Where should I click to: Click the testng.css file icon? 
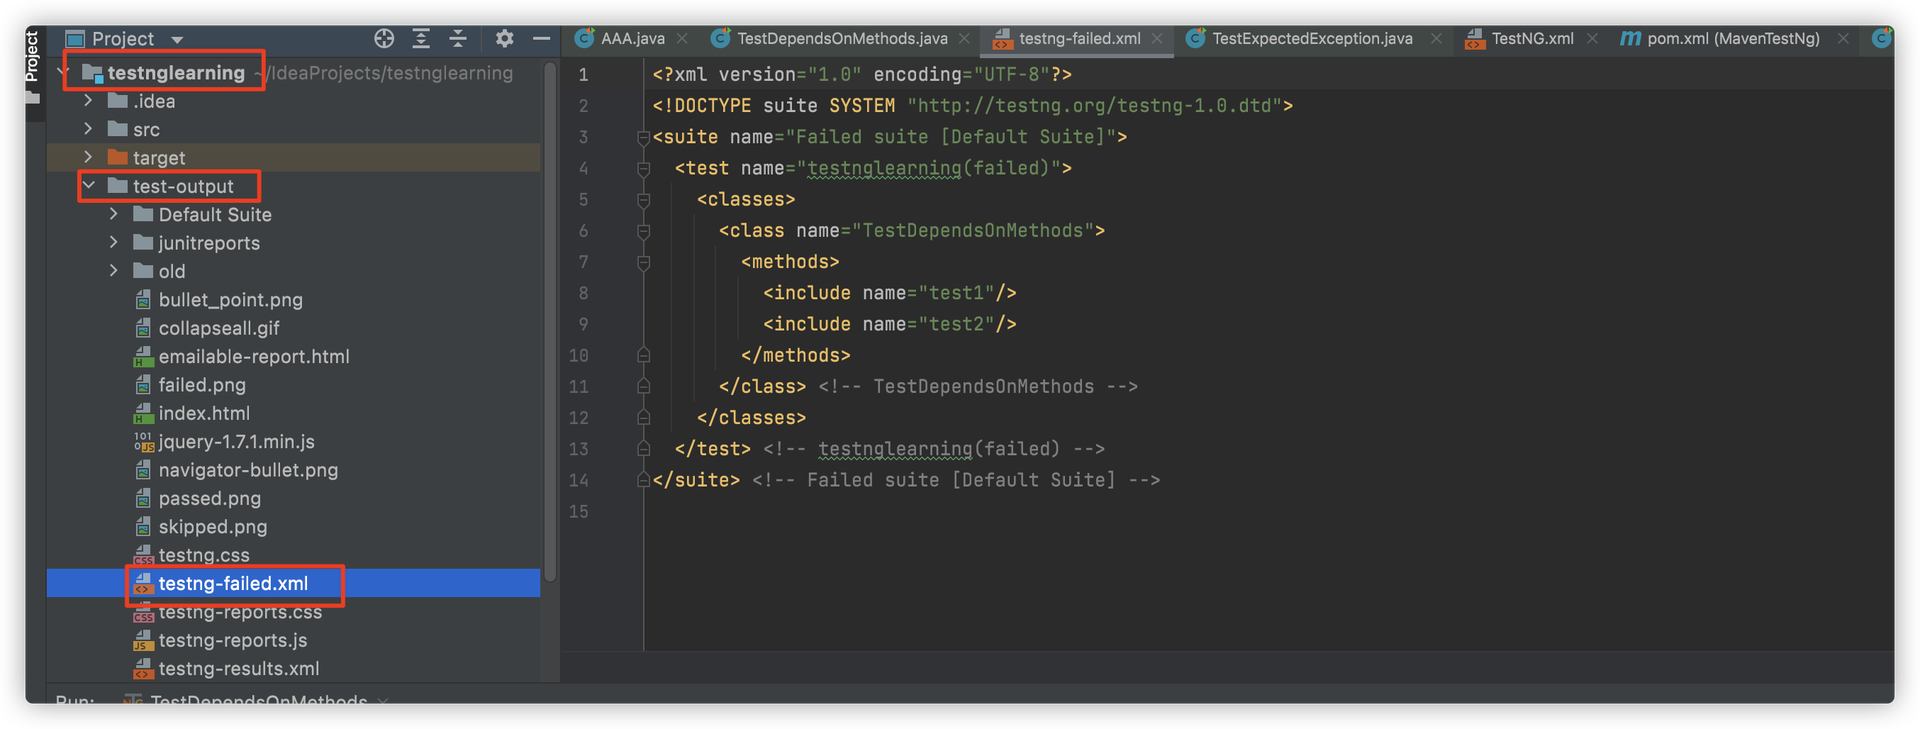coord(143,555)
